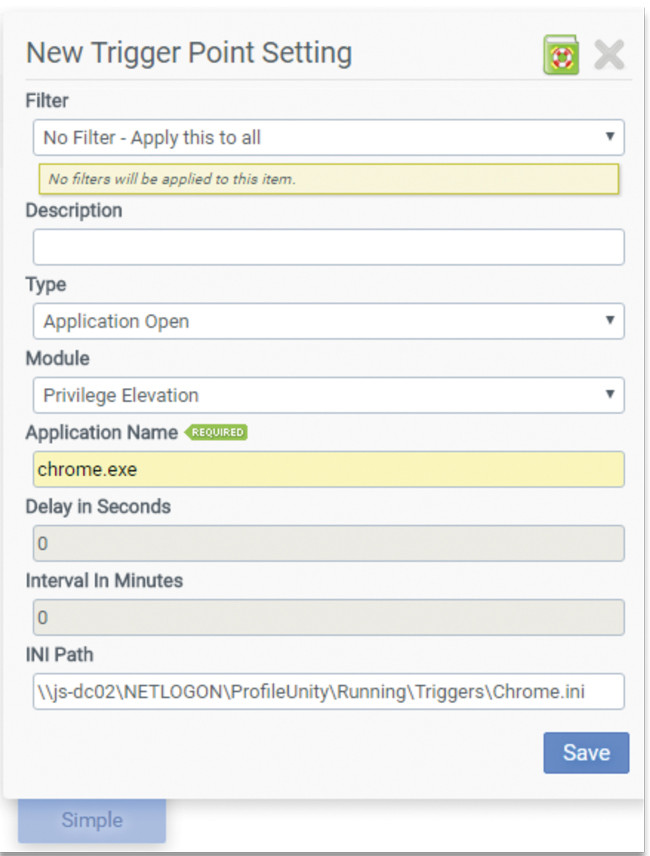Focus the Application Name field containing chrome.exe
This screenshot has width=650, height=856.
[328, 469]
